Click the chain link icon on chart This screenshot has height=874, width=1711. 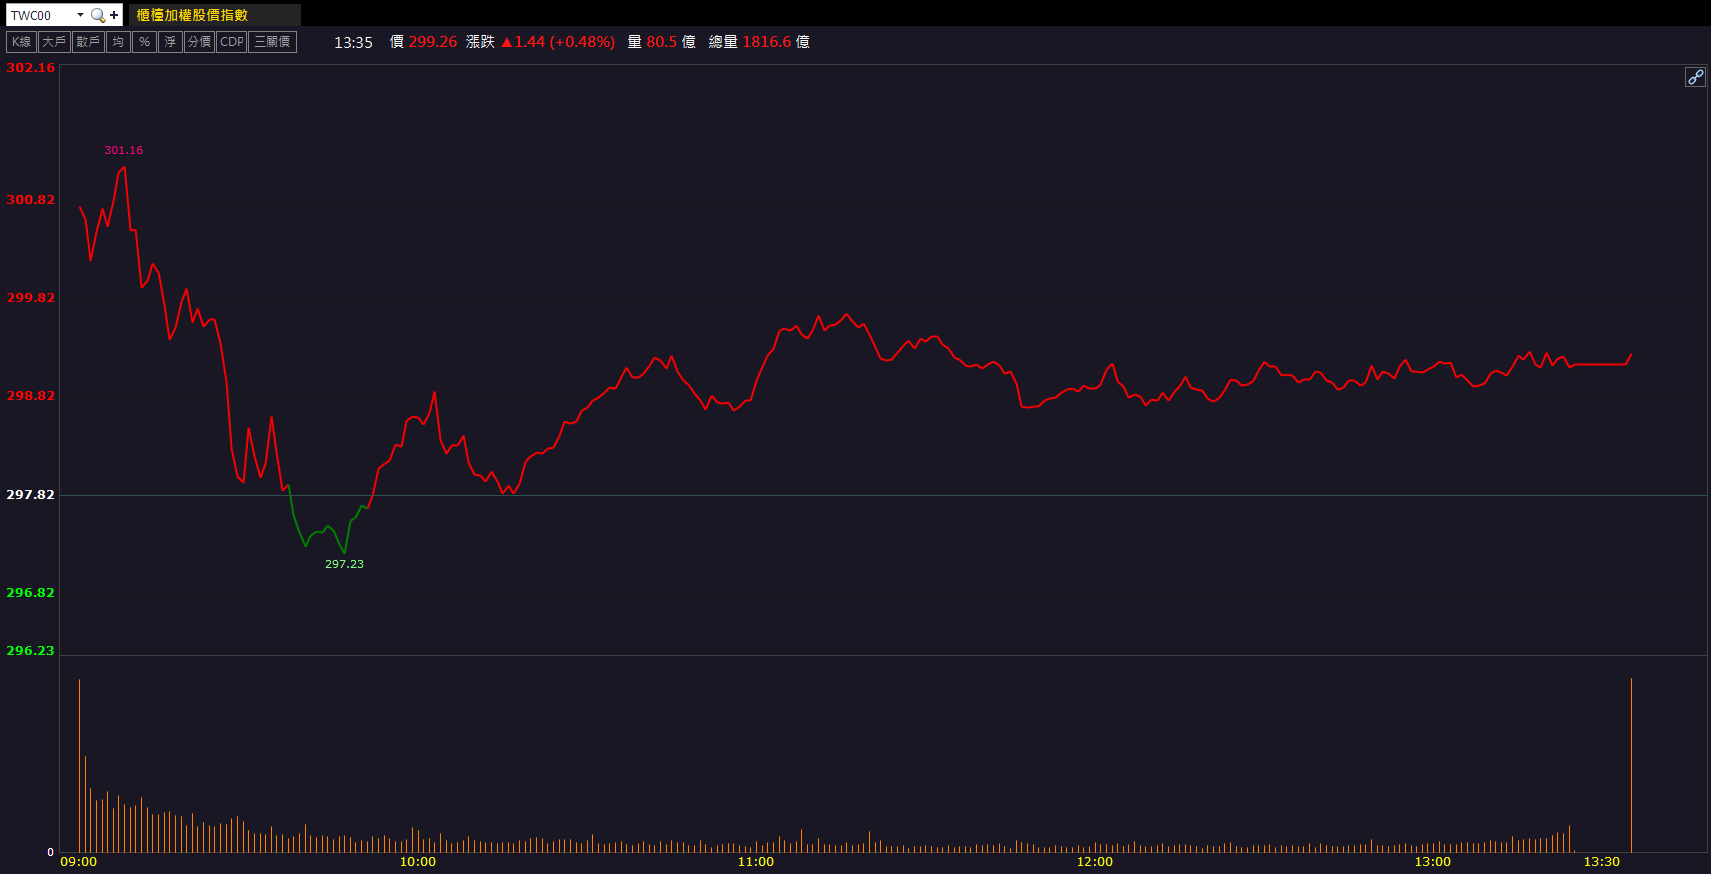click(1695, 77)
